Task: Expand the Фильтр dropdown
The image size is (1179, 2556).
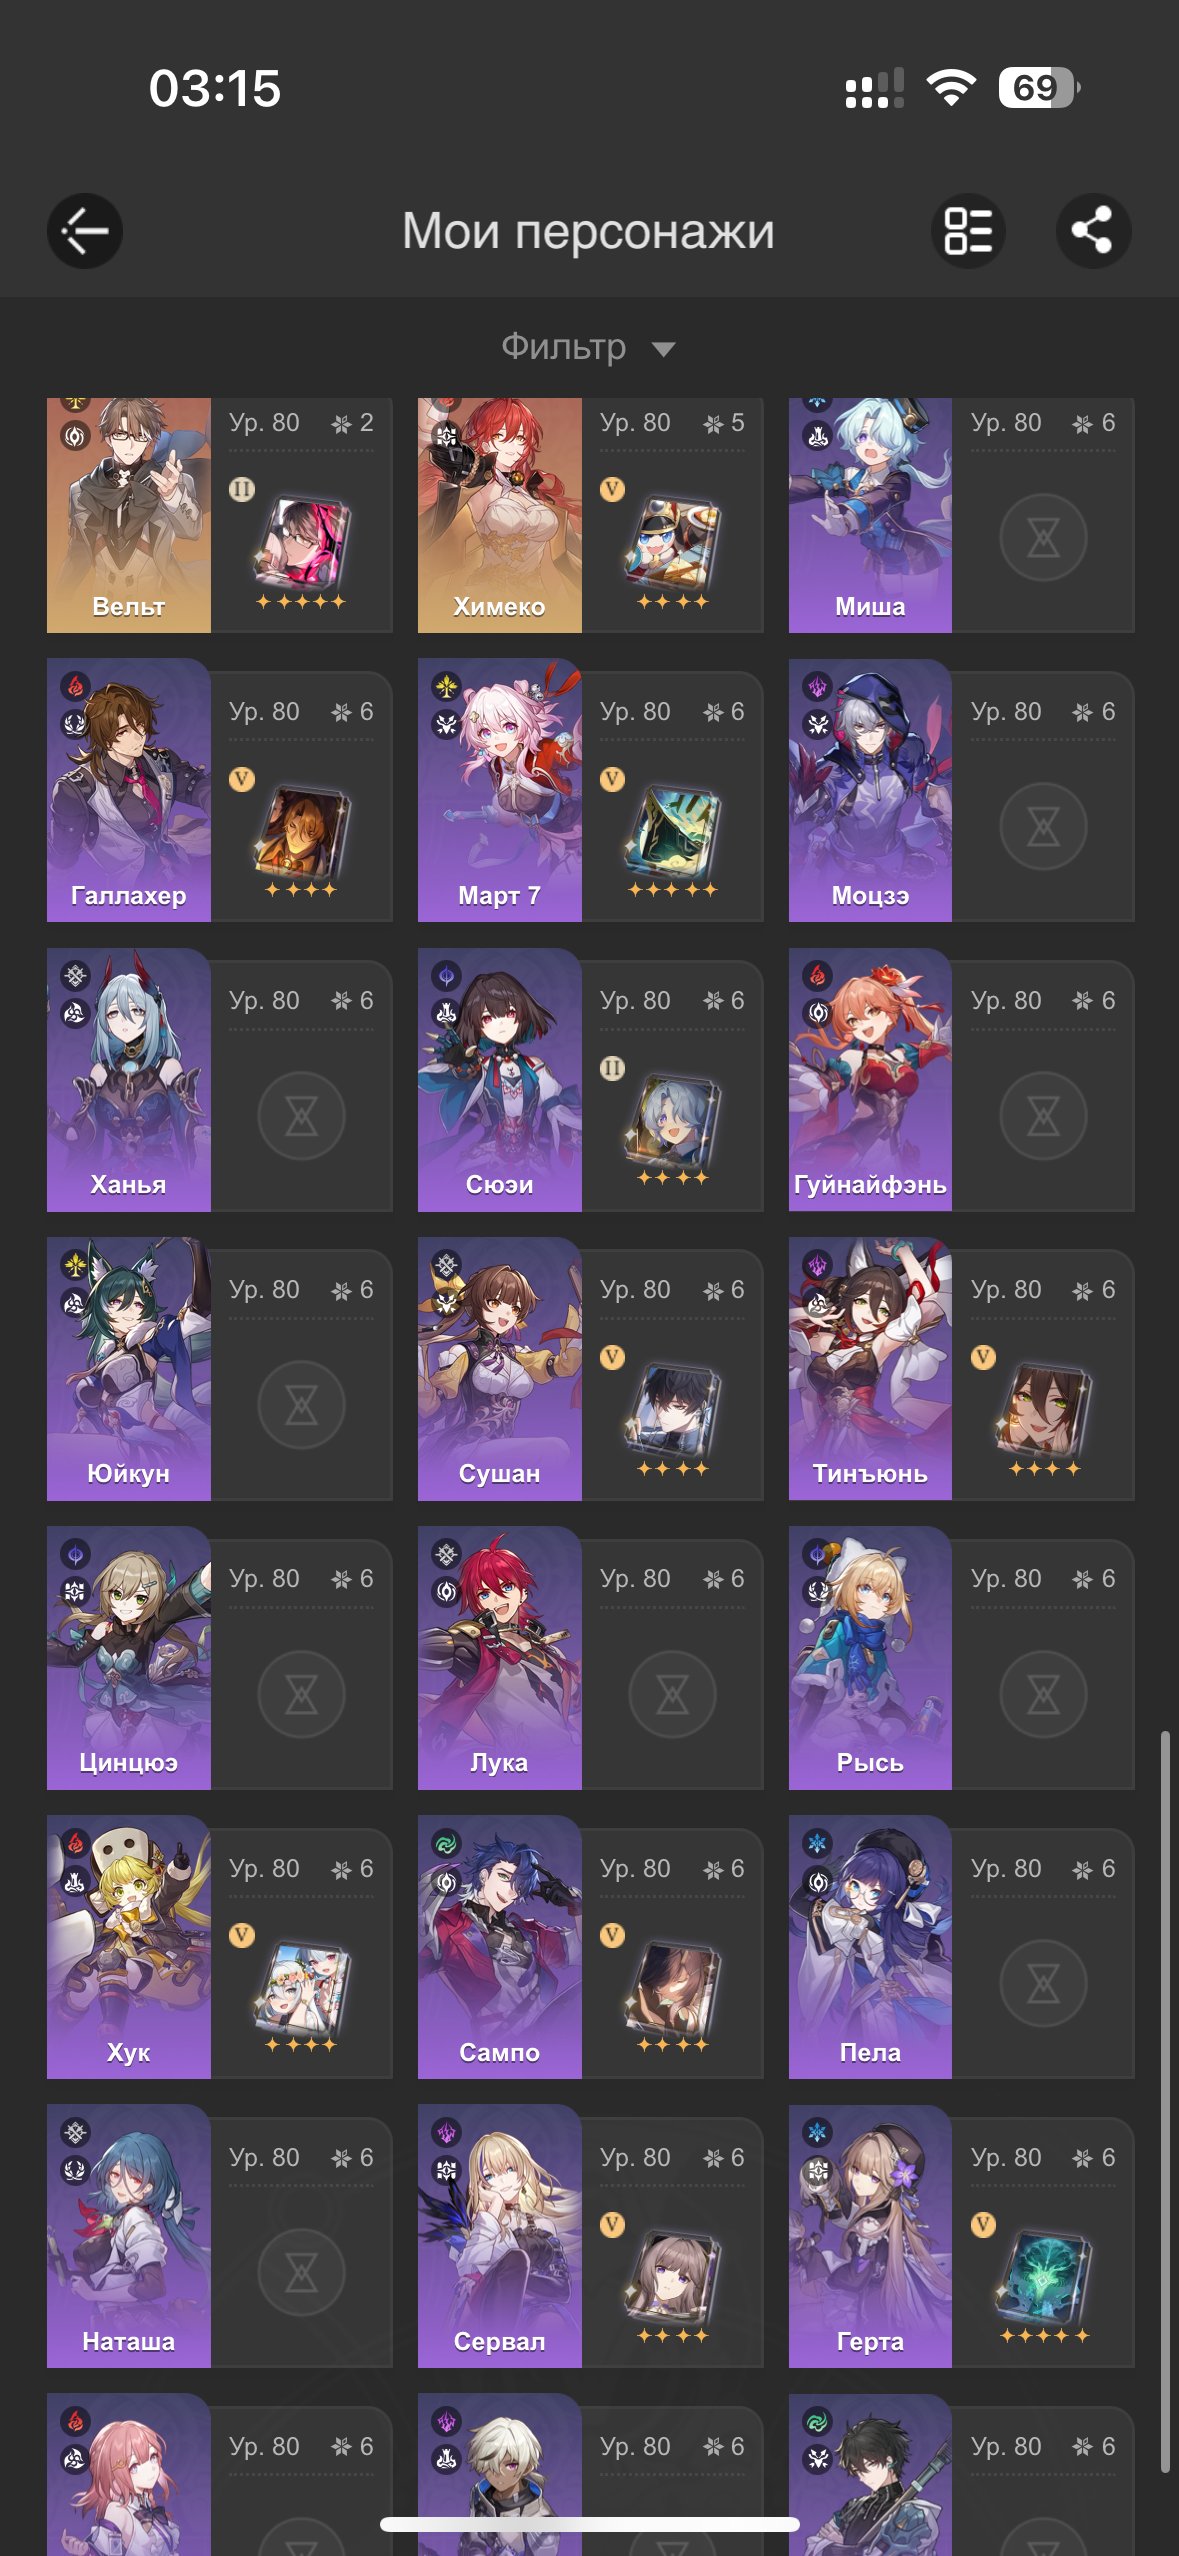Action: click(x=589, y=347)
